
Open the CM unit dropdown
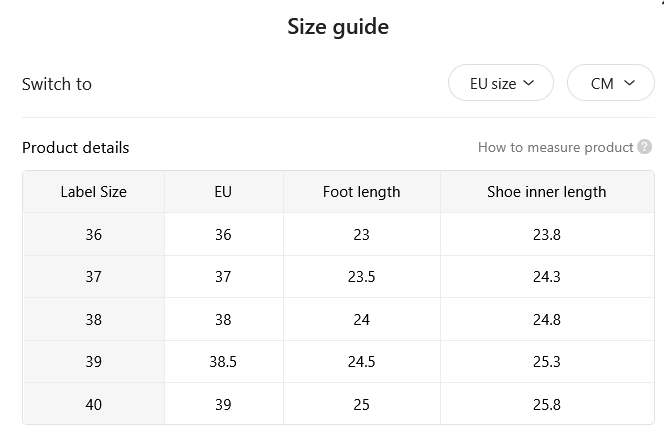(x=611, y=83)
